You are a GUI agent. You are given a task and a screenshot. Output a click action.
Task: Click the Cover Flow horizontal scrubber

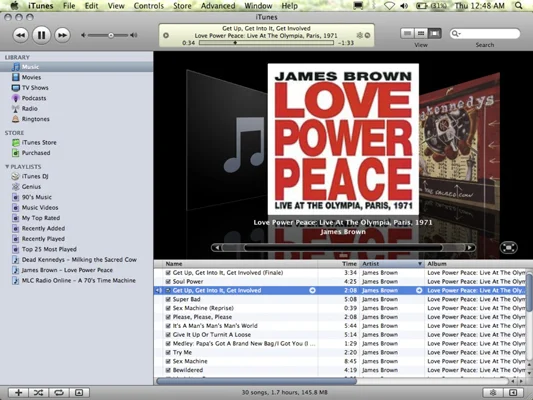click(343, 248)
